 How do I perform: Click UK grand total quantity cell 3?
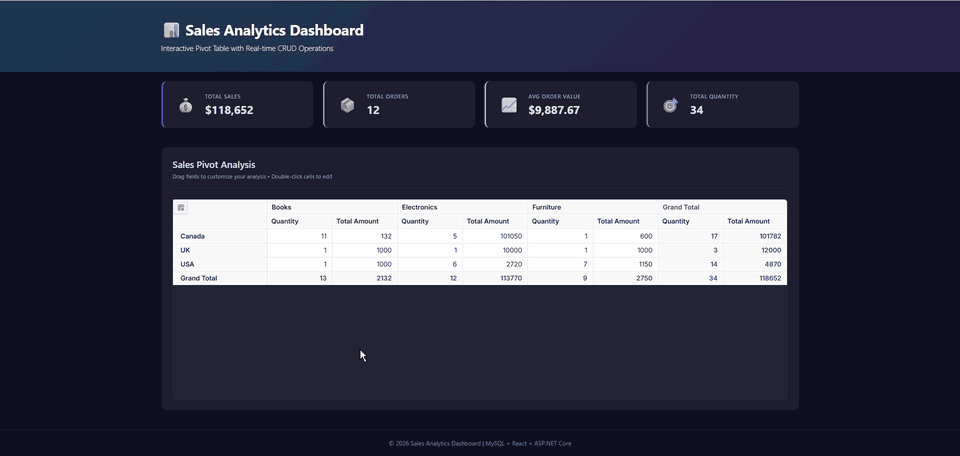click(x=690, y=250)
